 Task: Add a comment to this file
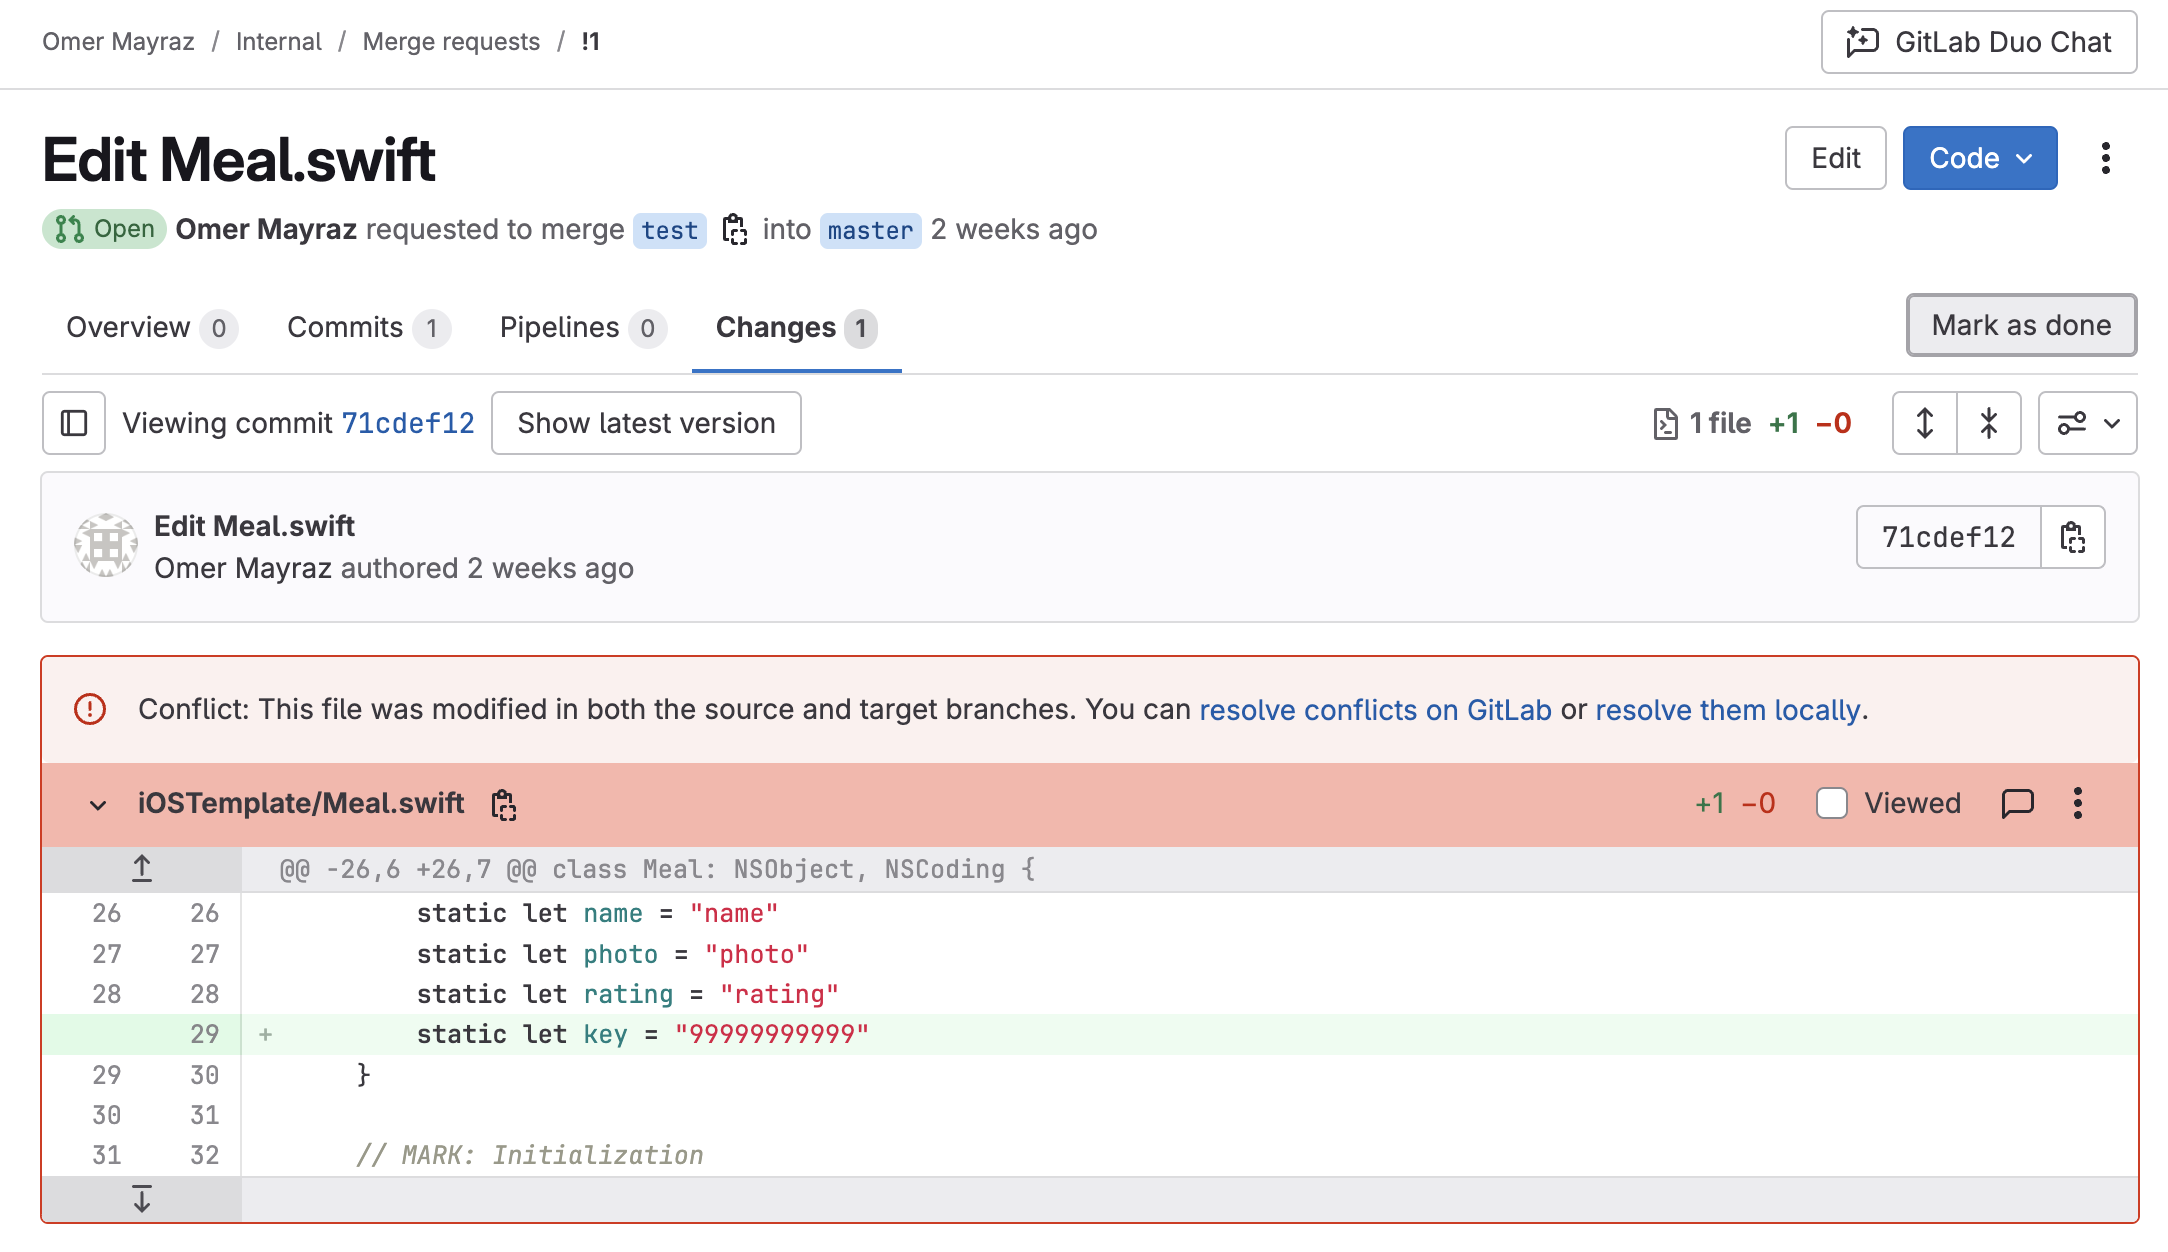point(2018,803)
